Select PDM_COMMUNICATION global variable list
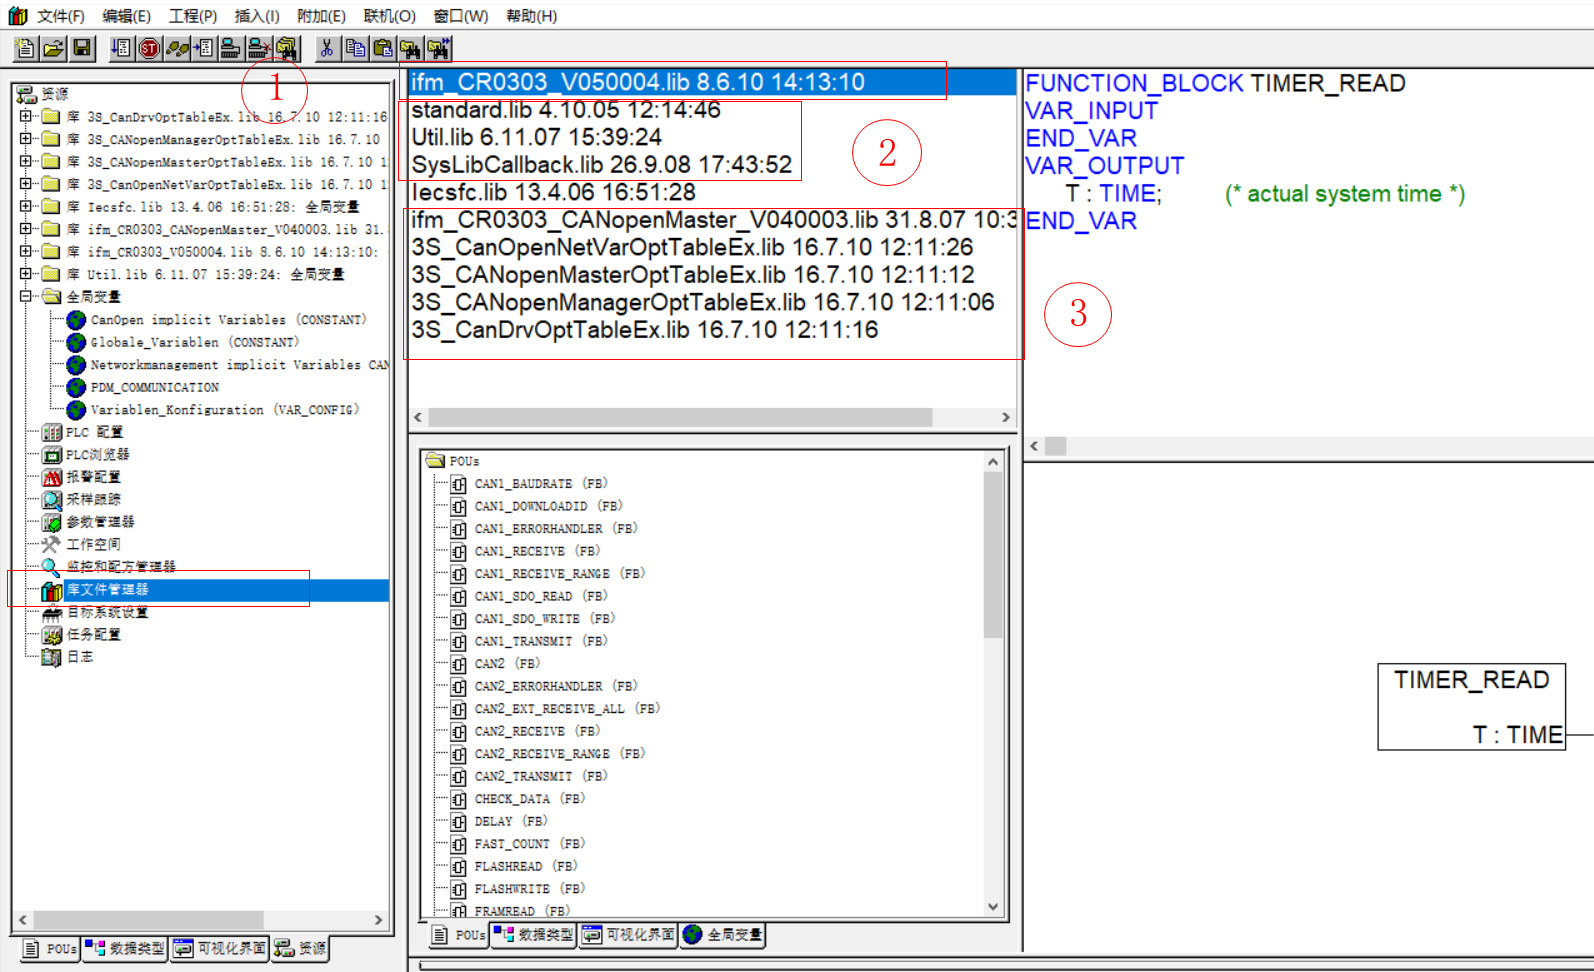 [x=154, y=387]
